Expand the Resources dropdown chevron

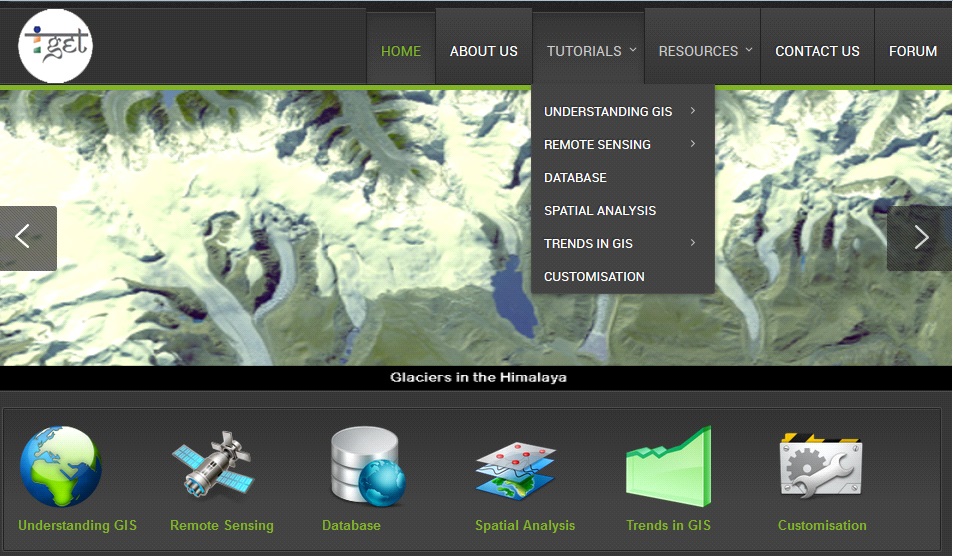tap(749, 50)
